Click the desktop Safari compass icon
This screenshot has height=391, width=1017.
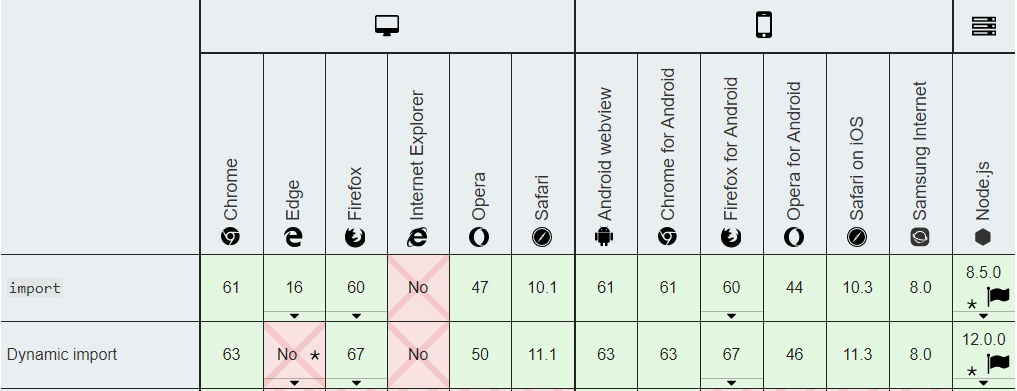[542, 237]
